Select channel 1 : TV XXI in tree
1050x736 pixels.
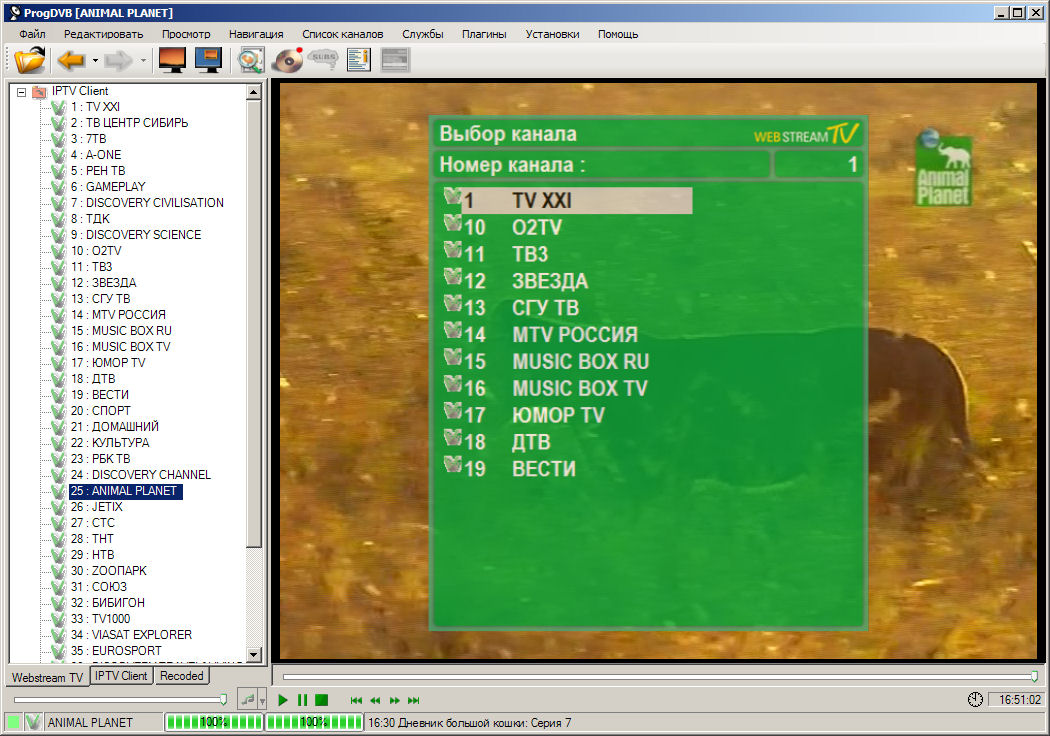(x=95, y=106)
